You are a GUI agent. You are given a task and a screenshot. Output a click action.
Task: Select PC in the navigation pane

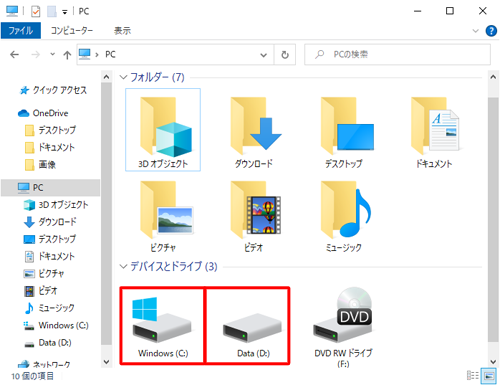click(50, 187)
